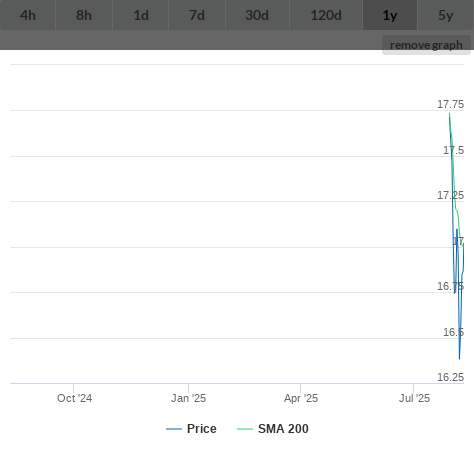Click the blue Price legend line swatch
This screenshot has width=474, height=455.
click(x=174, y=429)
